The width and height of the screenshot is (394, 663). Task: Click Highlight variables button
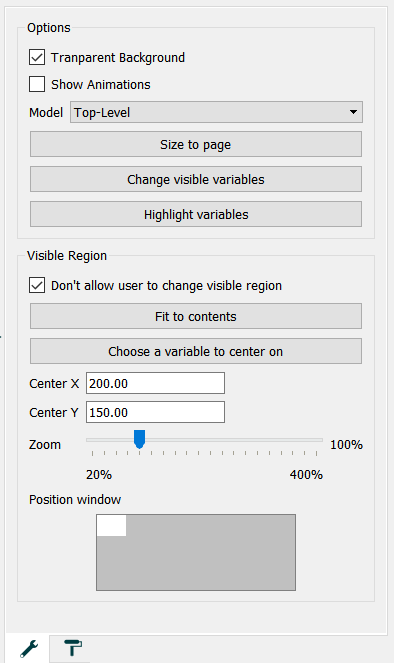(196, 214)
